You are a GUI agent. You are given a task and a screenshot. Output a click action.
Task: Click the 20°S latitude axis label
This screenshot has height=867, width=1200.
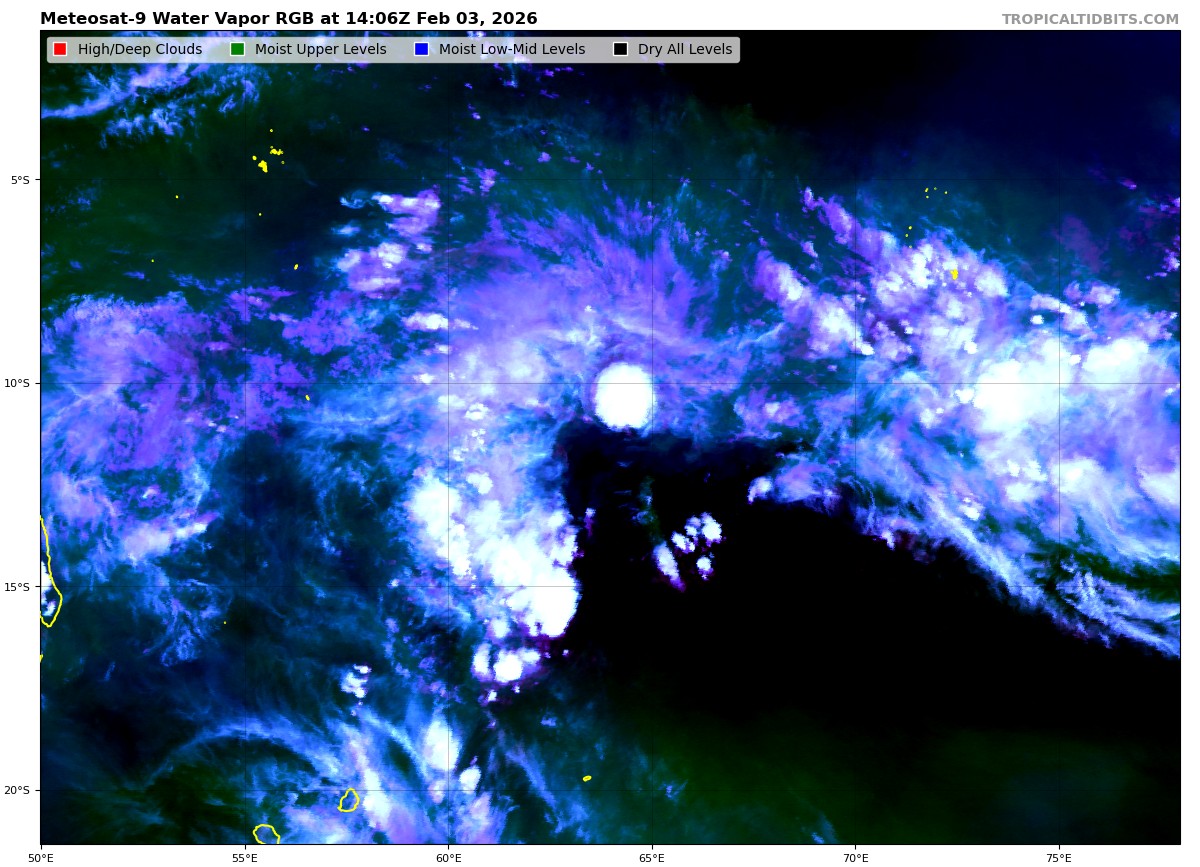(20, 790)
